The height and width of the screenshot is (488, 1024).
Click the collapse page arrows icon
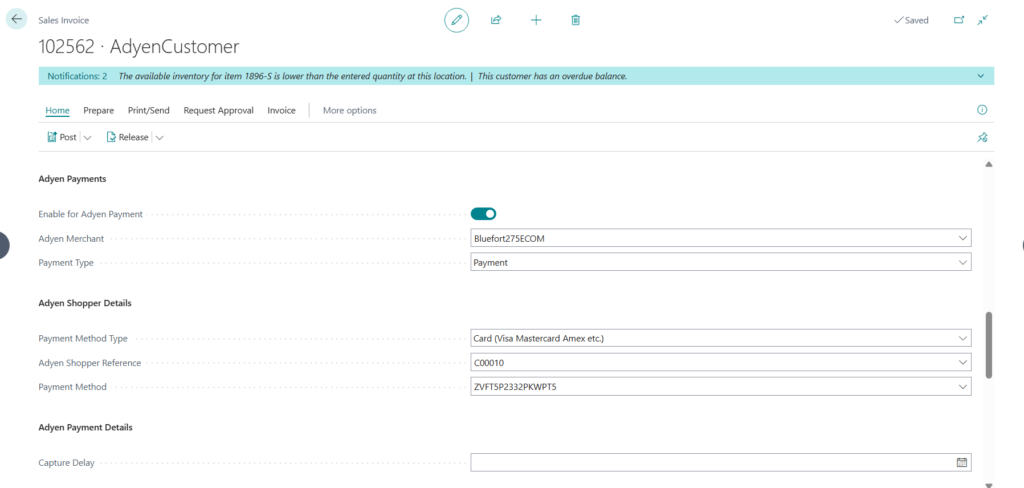[983, 20]
